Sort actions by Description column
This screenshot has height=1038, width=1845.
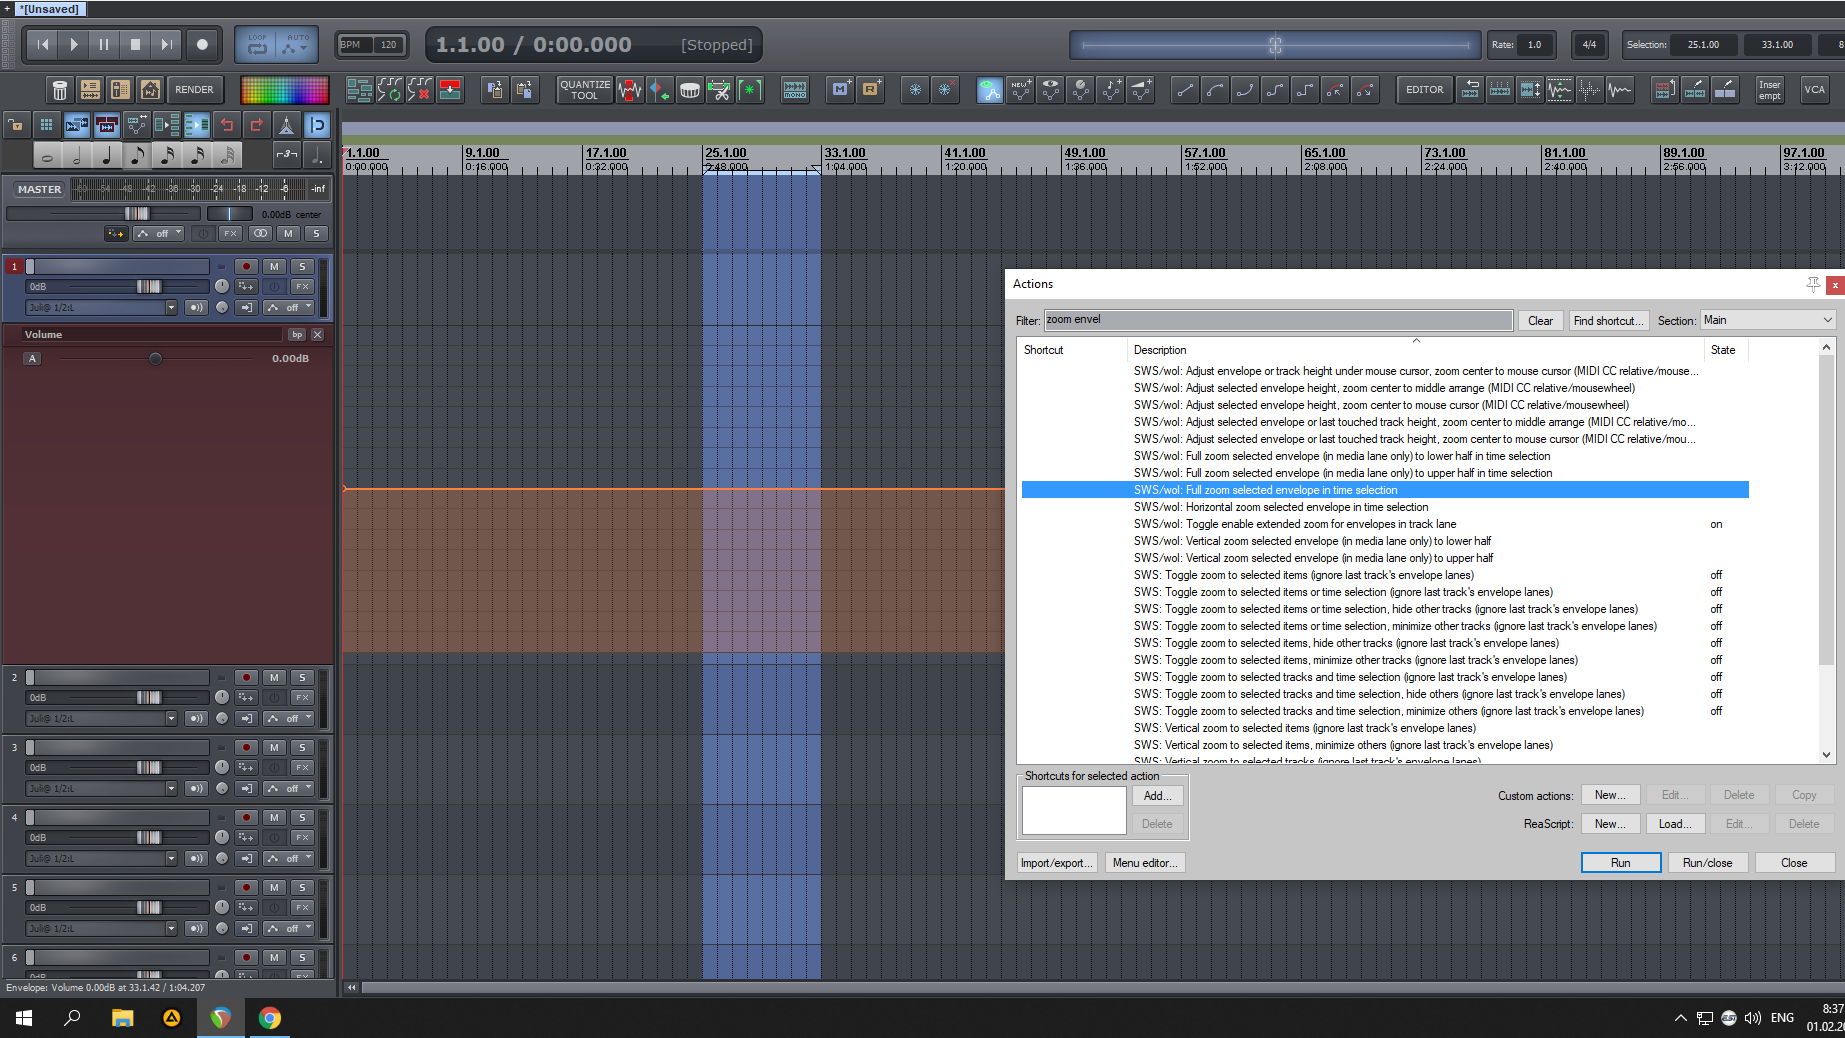1416,350
